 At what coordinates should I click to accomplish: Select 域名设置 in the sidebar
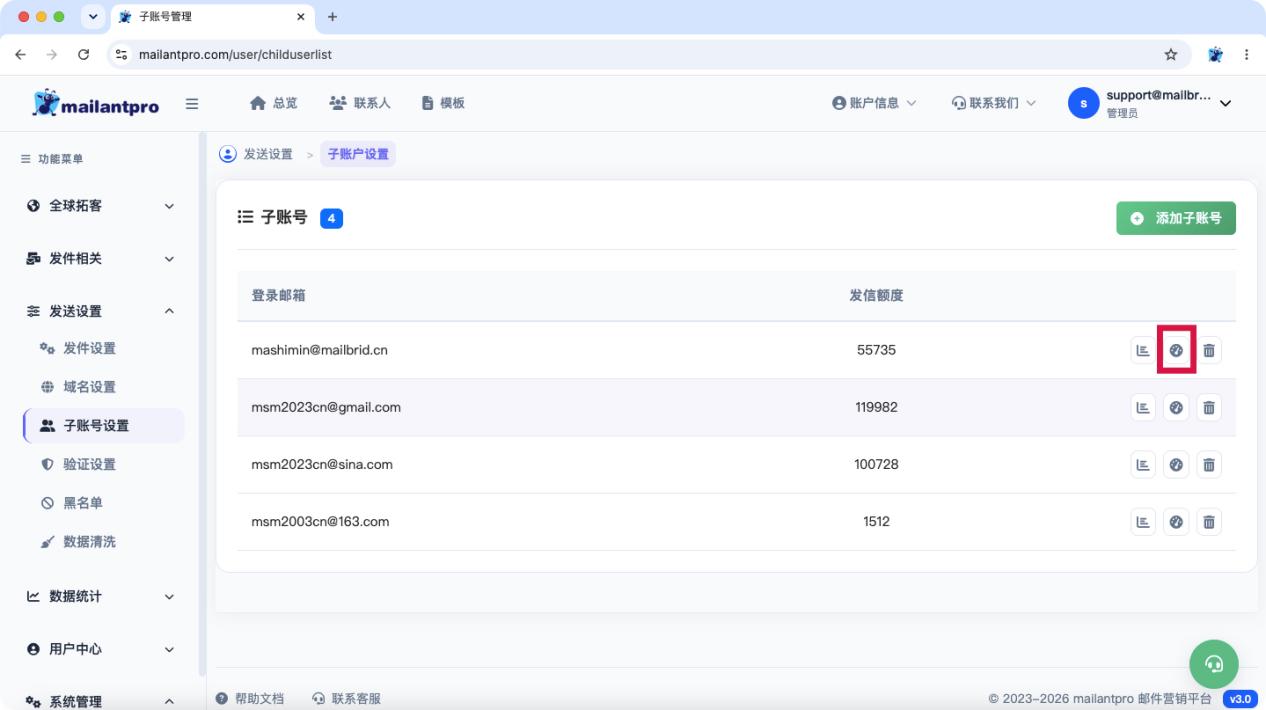pyautogui.click(x=90, y=387)
